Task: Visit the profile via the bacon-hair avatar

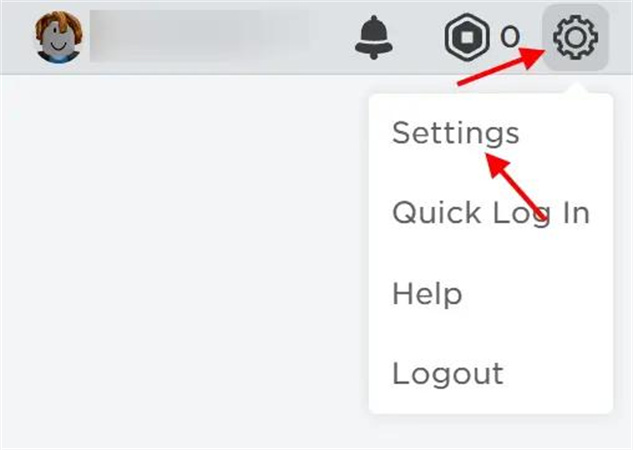Action: tap(59, 37)
